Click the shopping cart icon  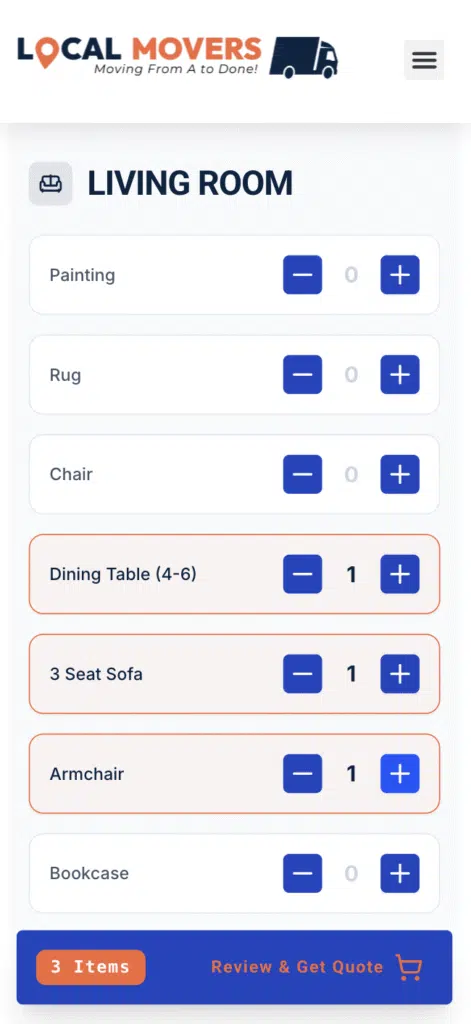(x=409, y=967)
